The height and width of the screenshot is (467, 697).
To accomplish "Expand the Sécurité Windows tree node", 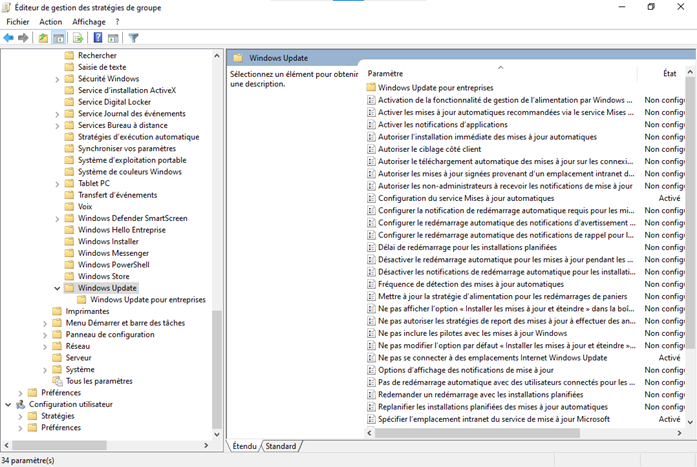I will click(57, 79).
